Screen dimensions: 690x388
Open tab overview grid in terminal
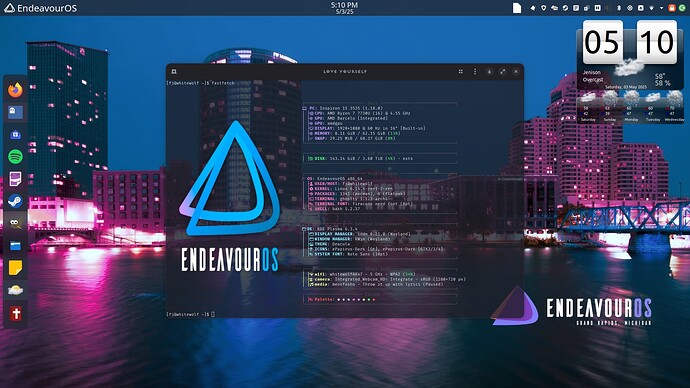(461, 71)
